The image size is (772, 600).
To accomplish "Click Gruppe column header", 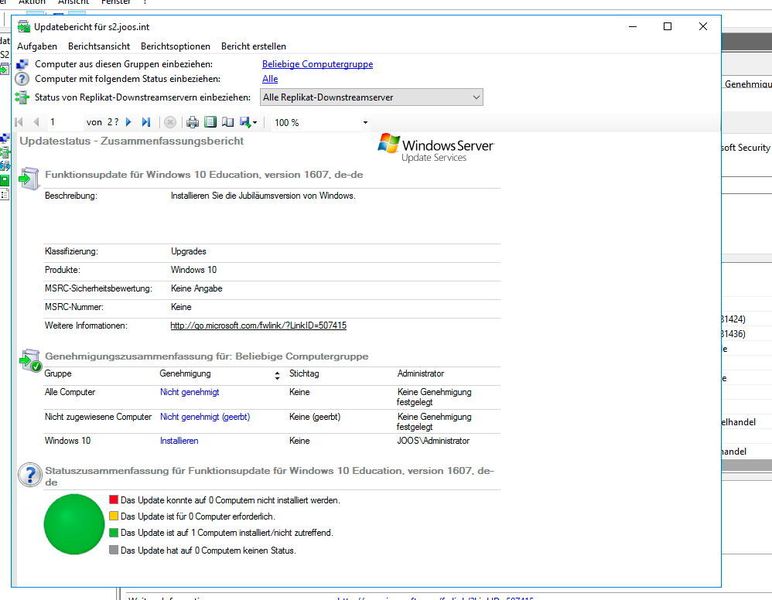I will [58, 374].
